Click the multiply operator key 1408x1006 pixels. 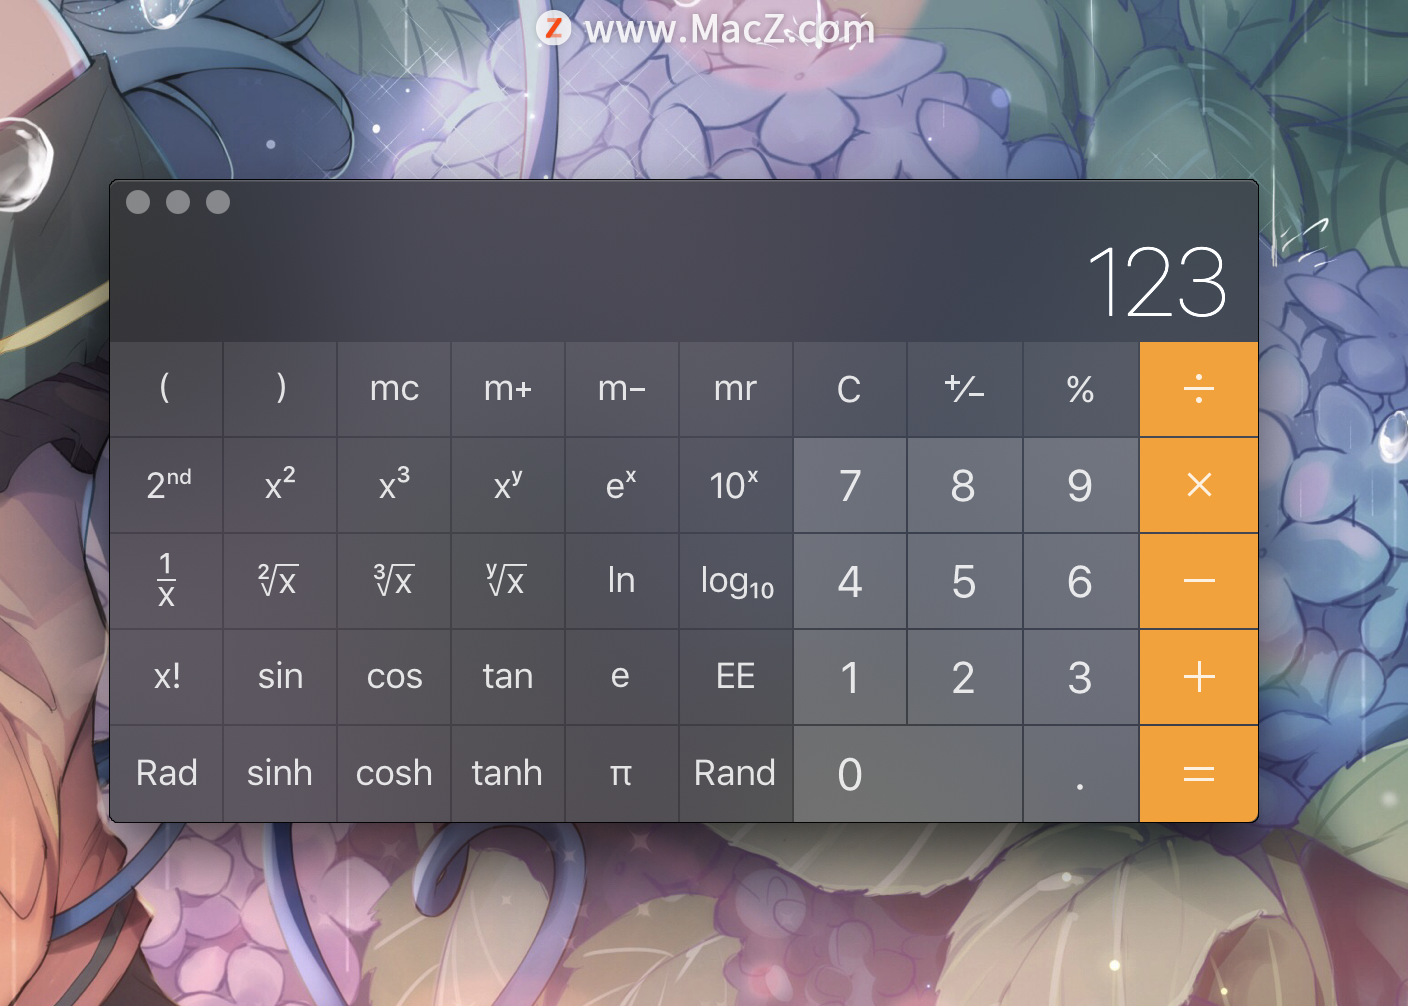[x=1198, y=485]
